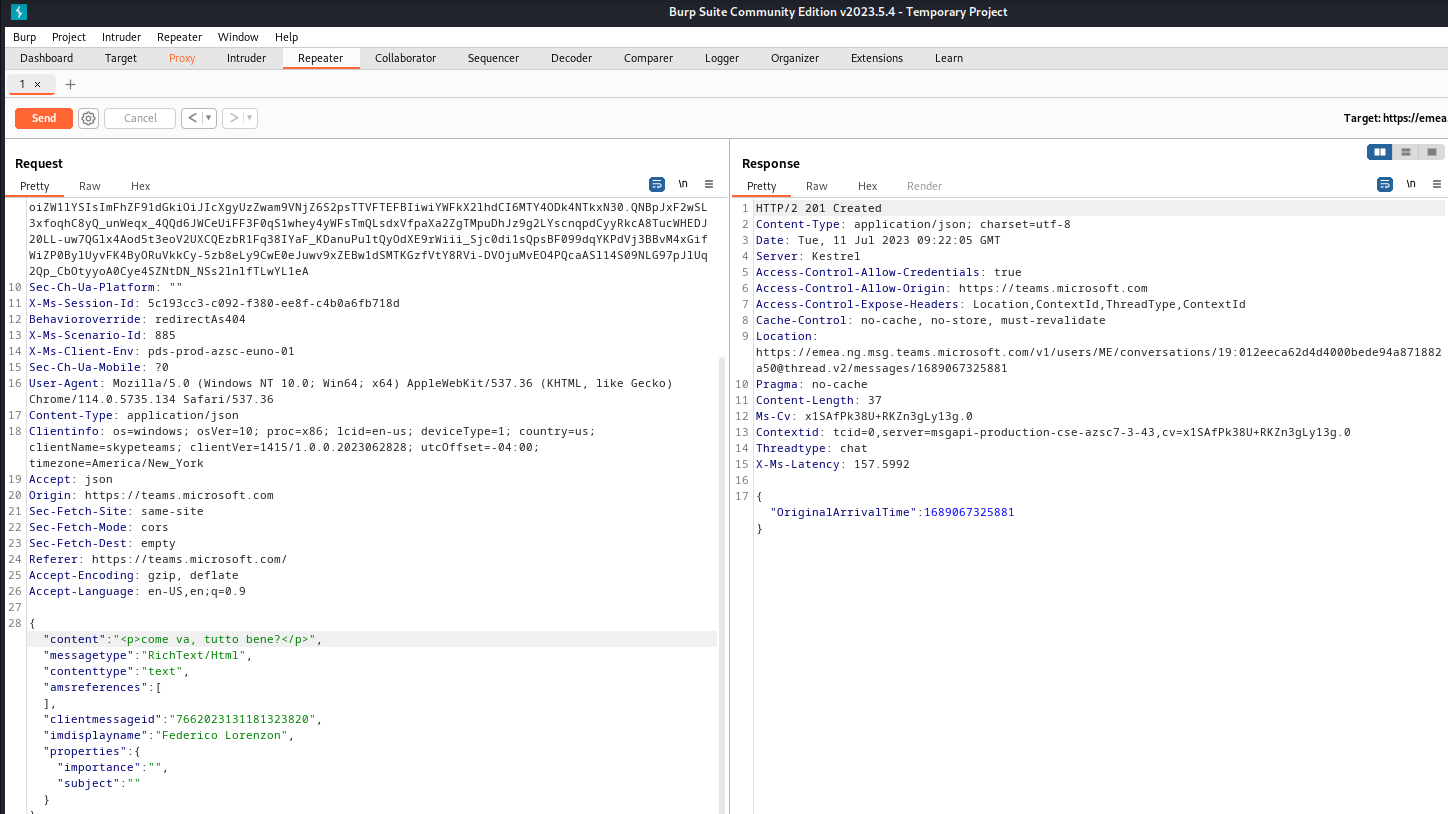
Task: Switch to the Sequencer tab
Action: pos(493,58)
